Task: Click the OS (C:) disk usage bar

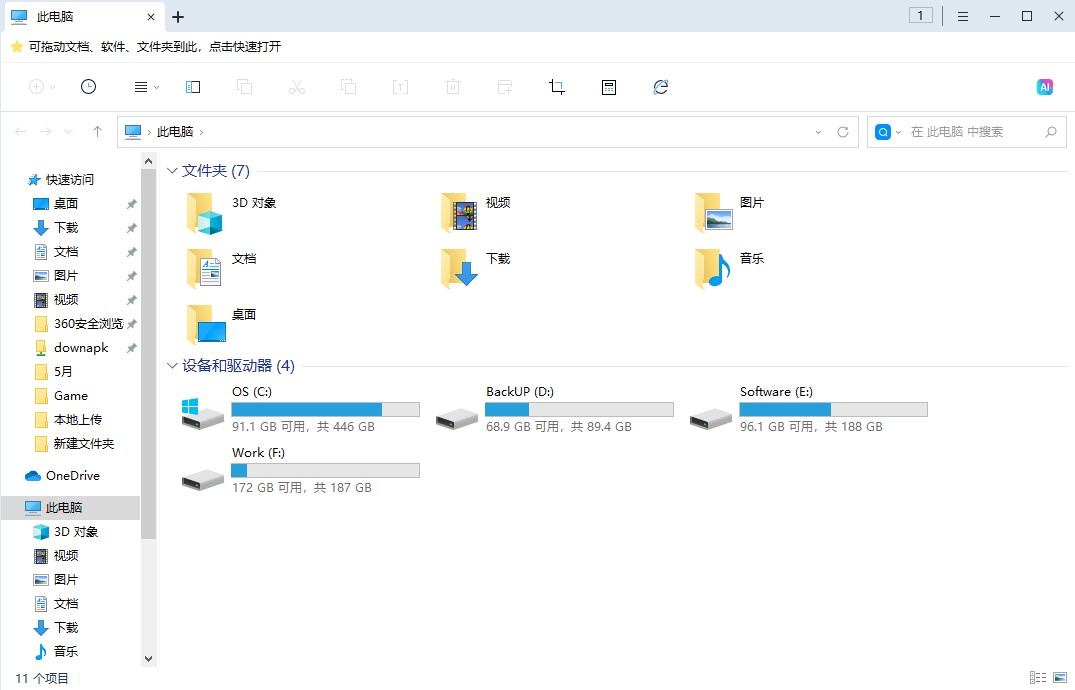Action: tap(325, 408)
